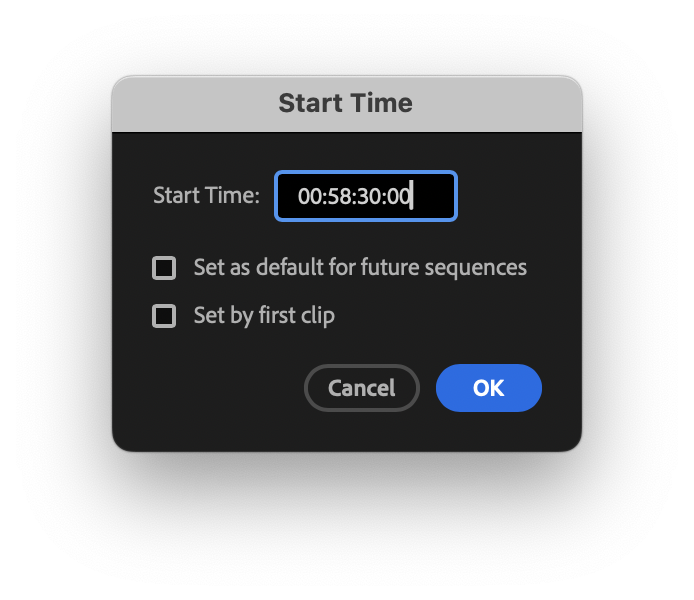This screenshot has width=694, height=600.
Task: Click the frames '00' ending the timecode
Action: click(x=398, y=196)
